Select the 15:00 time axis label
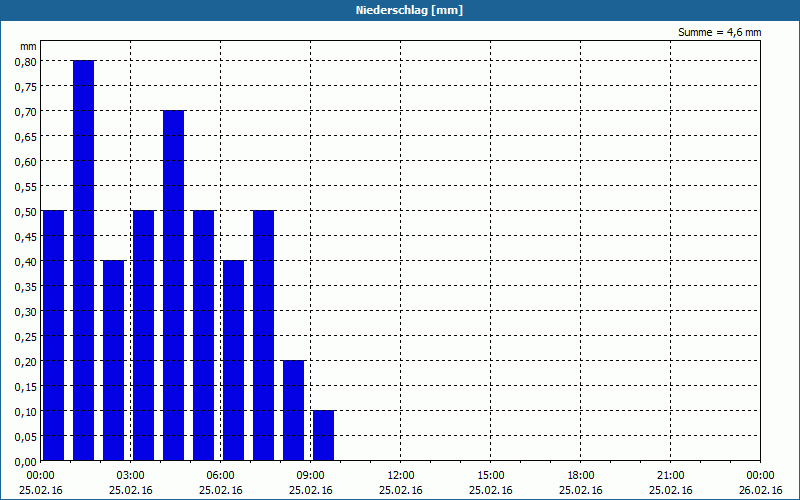The image size is (800, 500). click(491, 476)
